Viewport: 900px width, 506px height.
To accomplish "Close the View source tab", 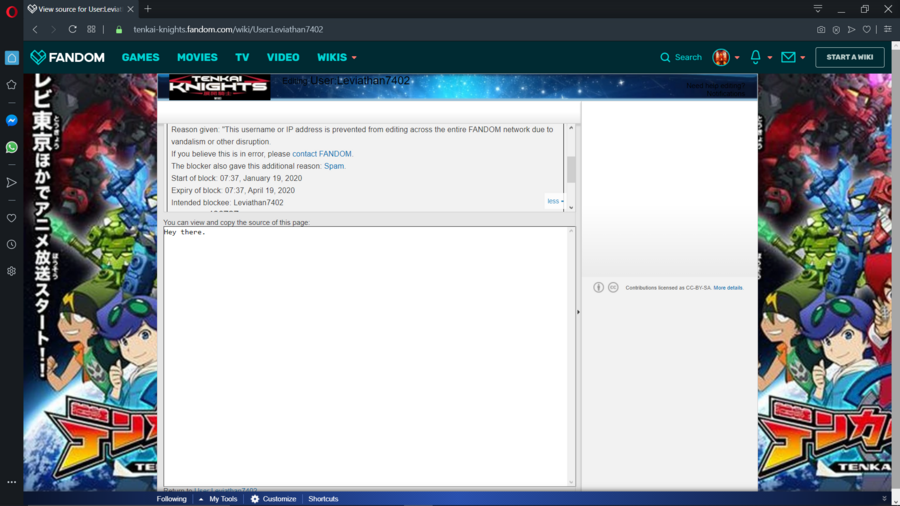I will click(130, 9).
